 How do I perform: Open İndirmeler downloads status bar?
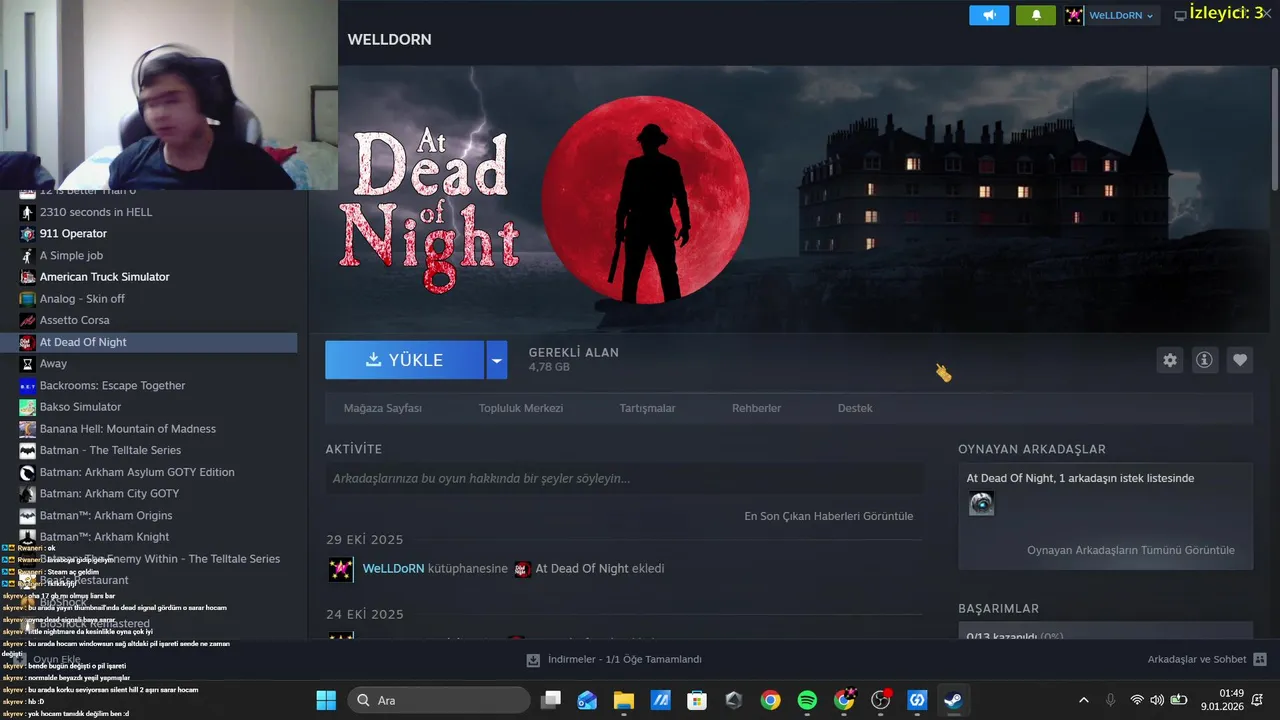[x=614, y=660]
